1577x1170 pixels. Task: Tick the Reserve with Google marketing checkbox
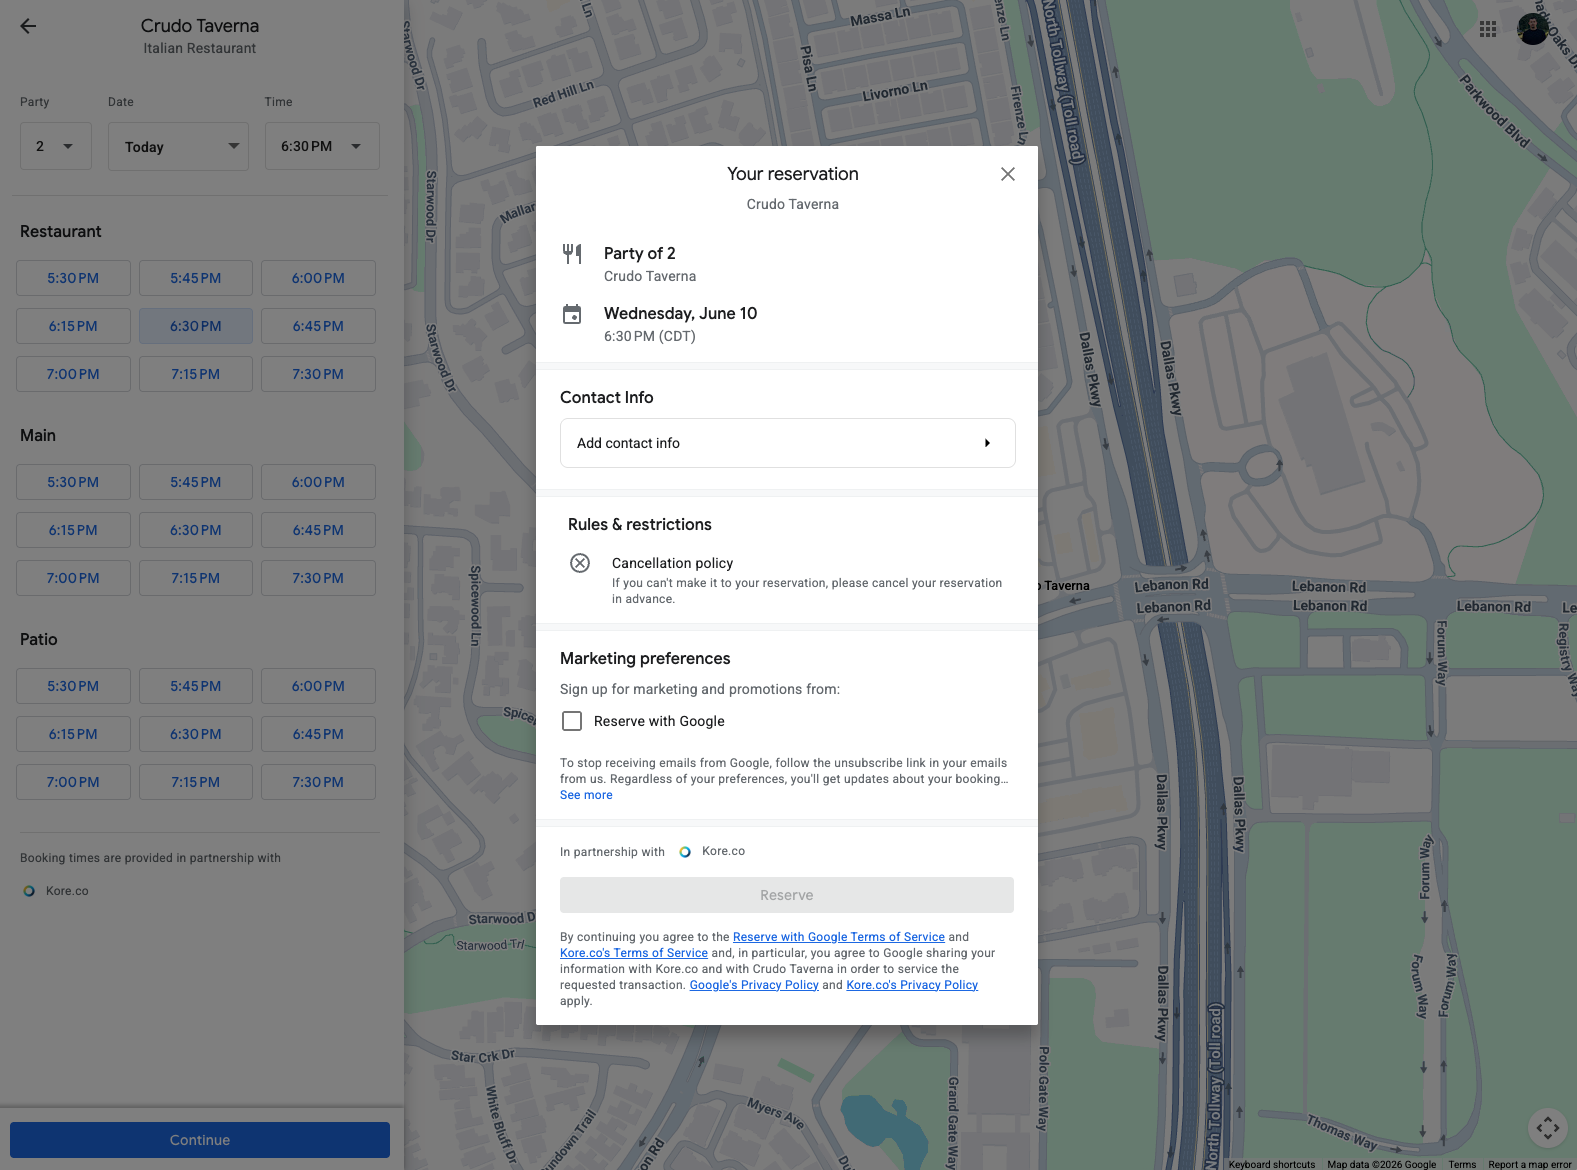point(572,721)
